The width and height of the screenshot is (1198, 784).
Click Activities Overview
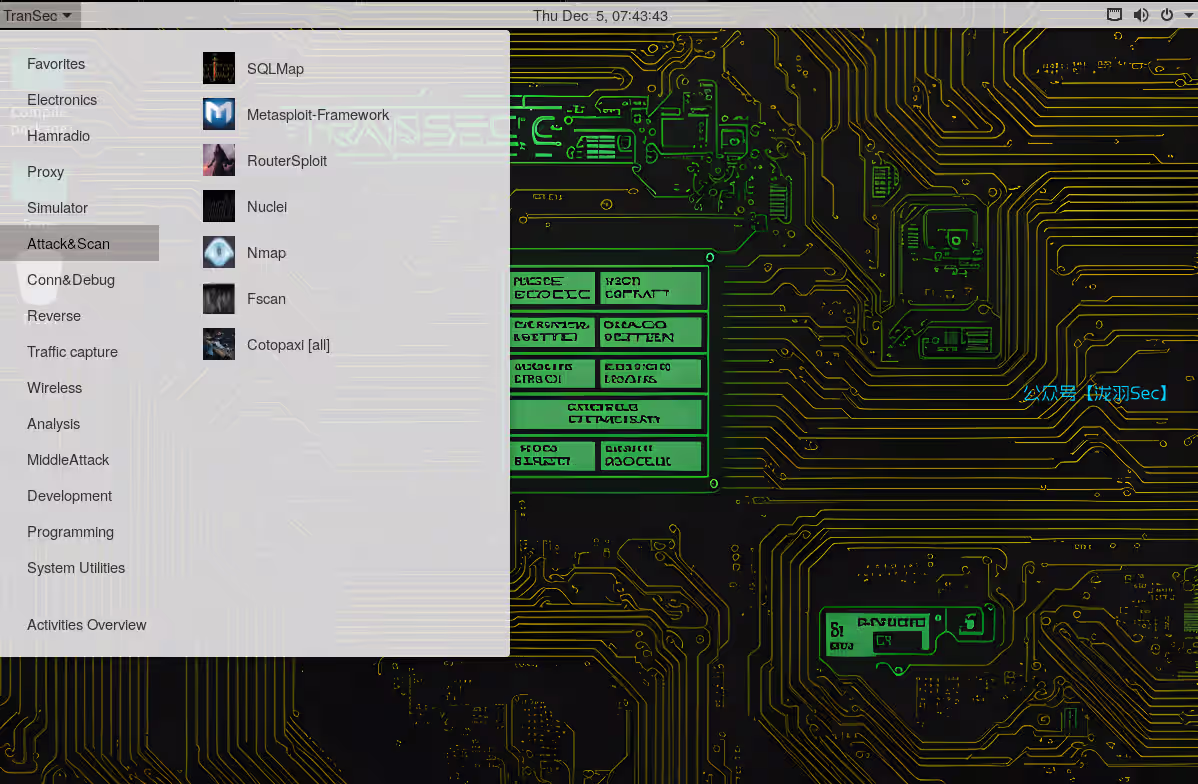pos(87,625)
